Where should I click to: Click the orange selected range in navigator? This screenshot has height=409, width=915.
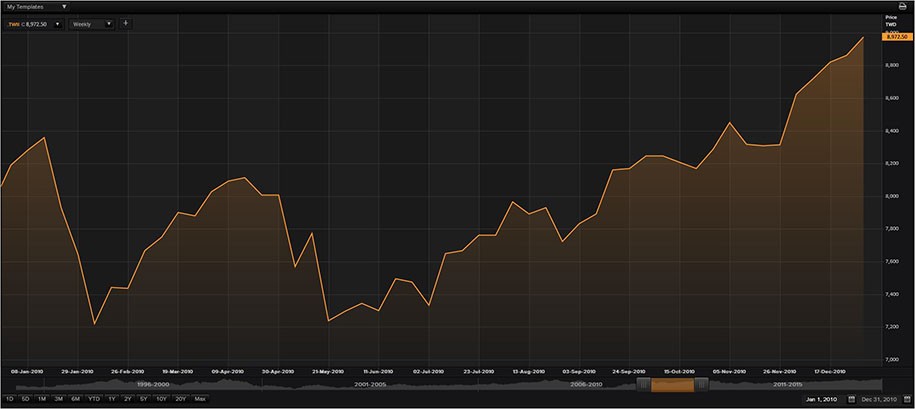[672, 385]
